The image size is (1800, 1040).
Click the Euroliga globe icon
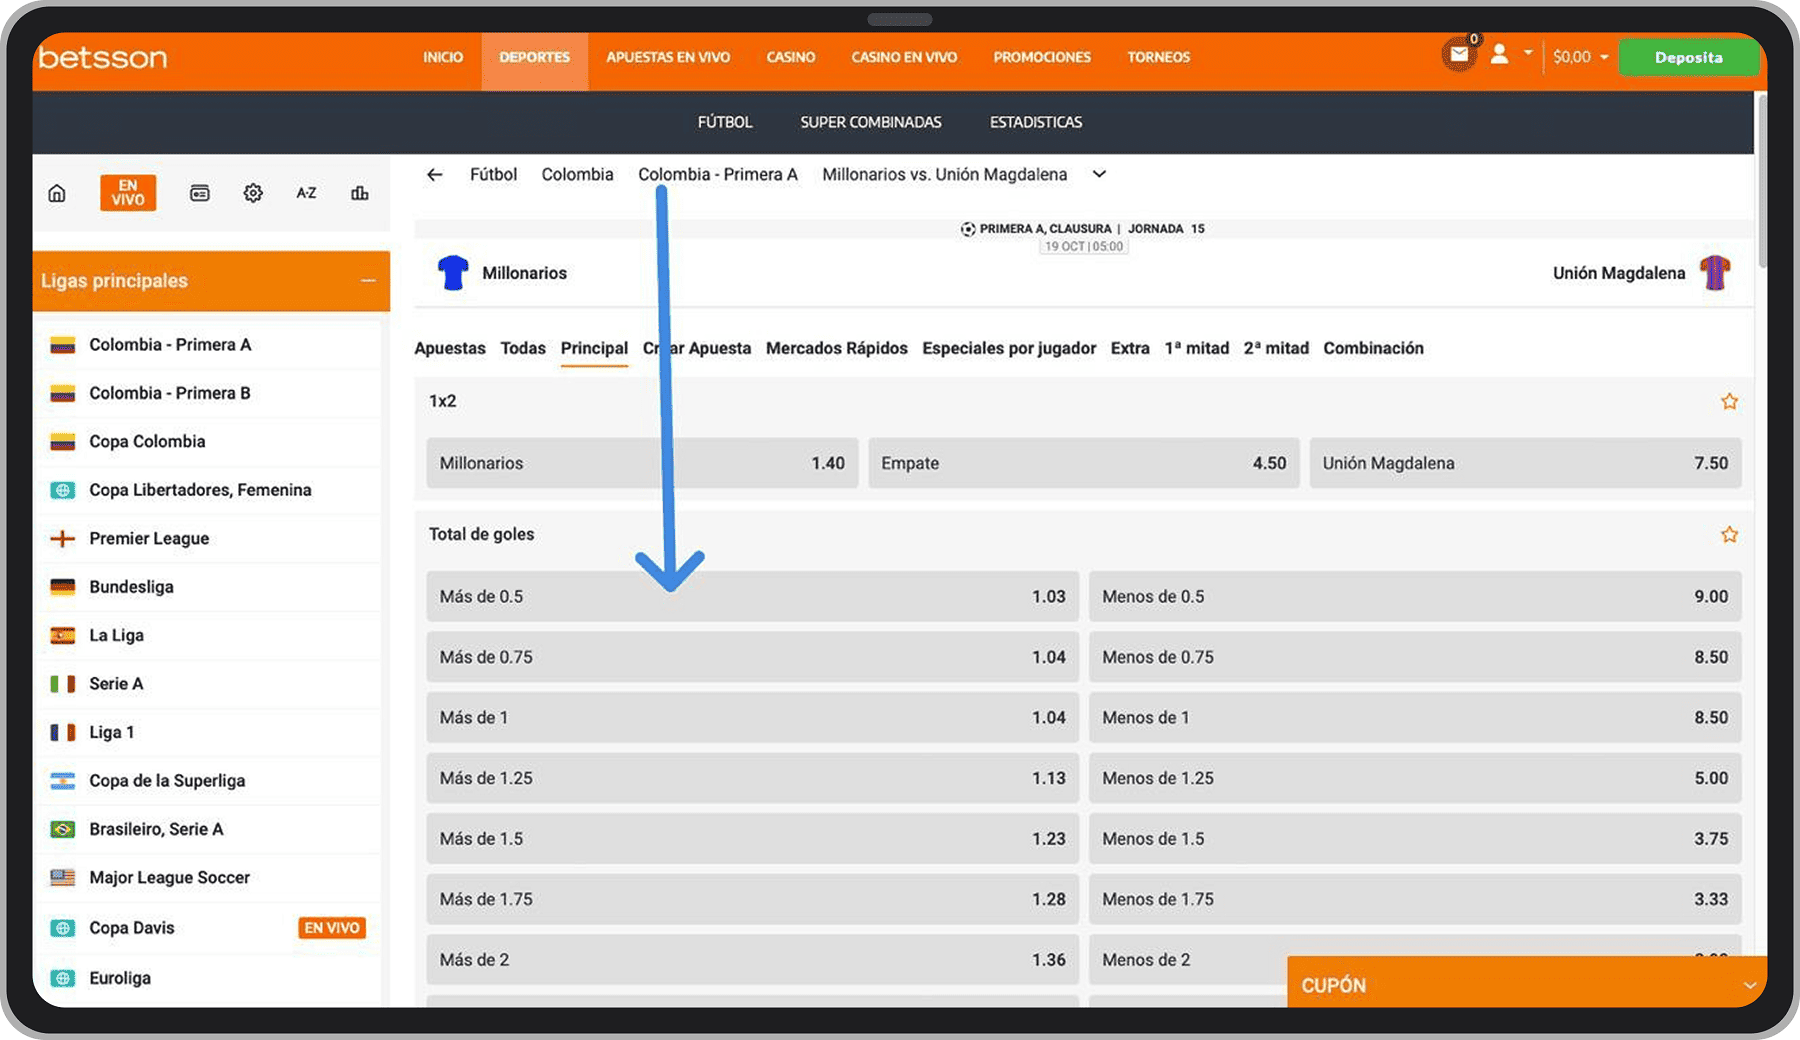63,978
